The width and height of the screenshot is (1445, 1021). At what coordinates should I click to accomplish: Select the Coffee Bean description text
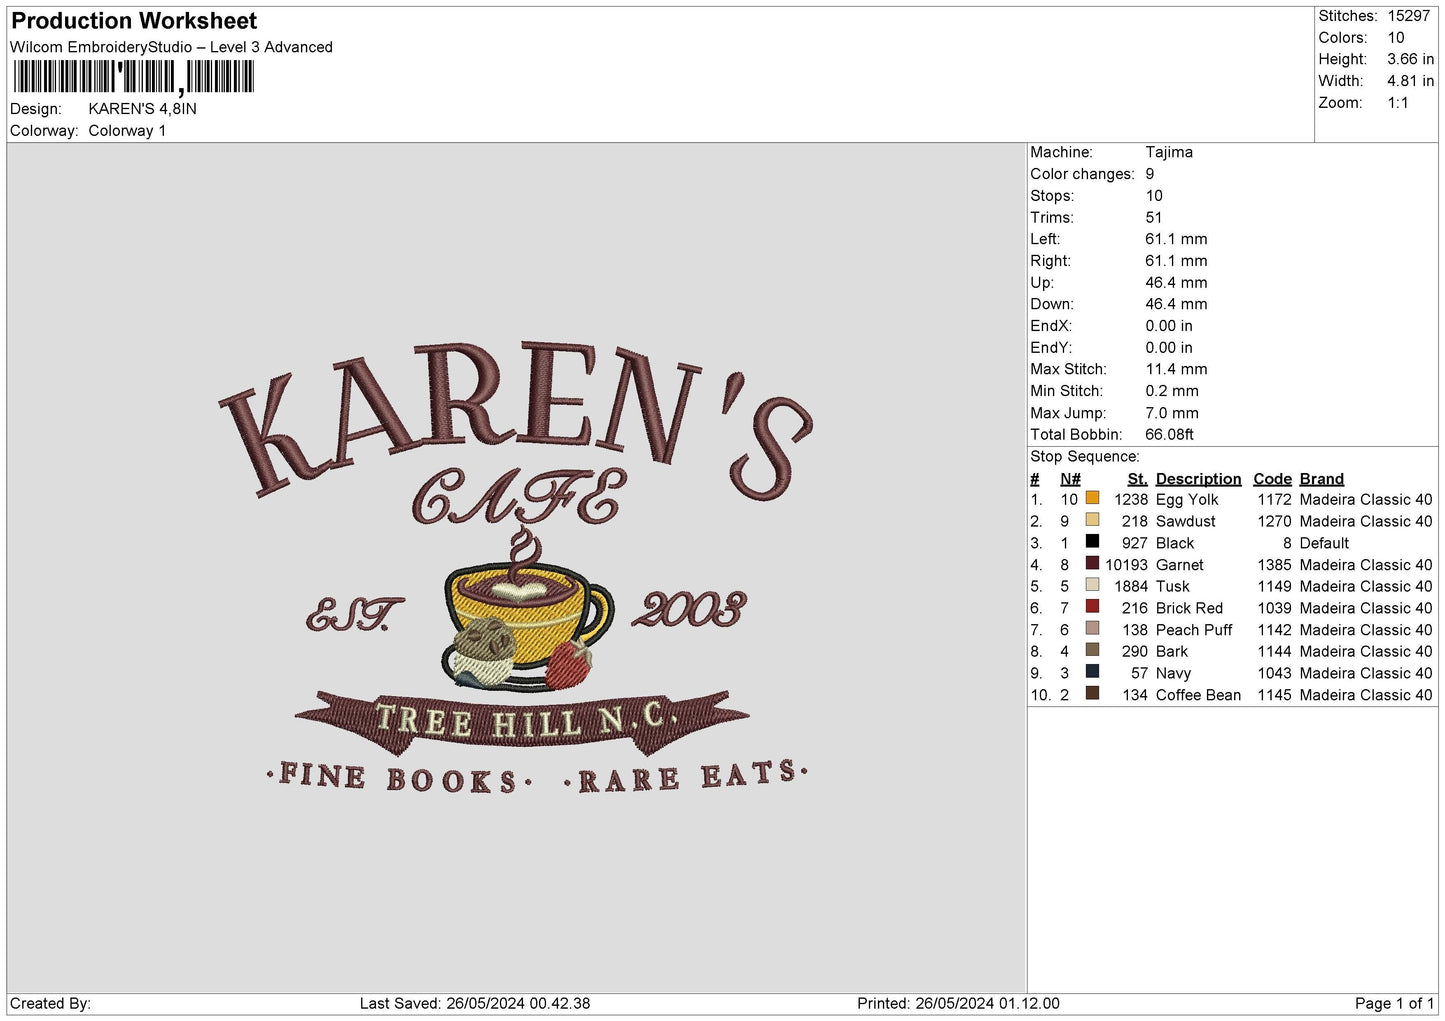tap(1198, 695)
